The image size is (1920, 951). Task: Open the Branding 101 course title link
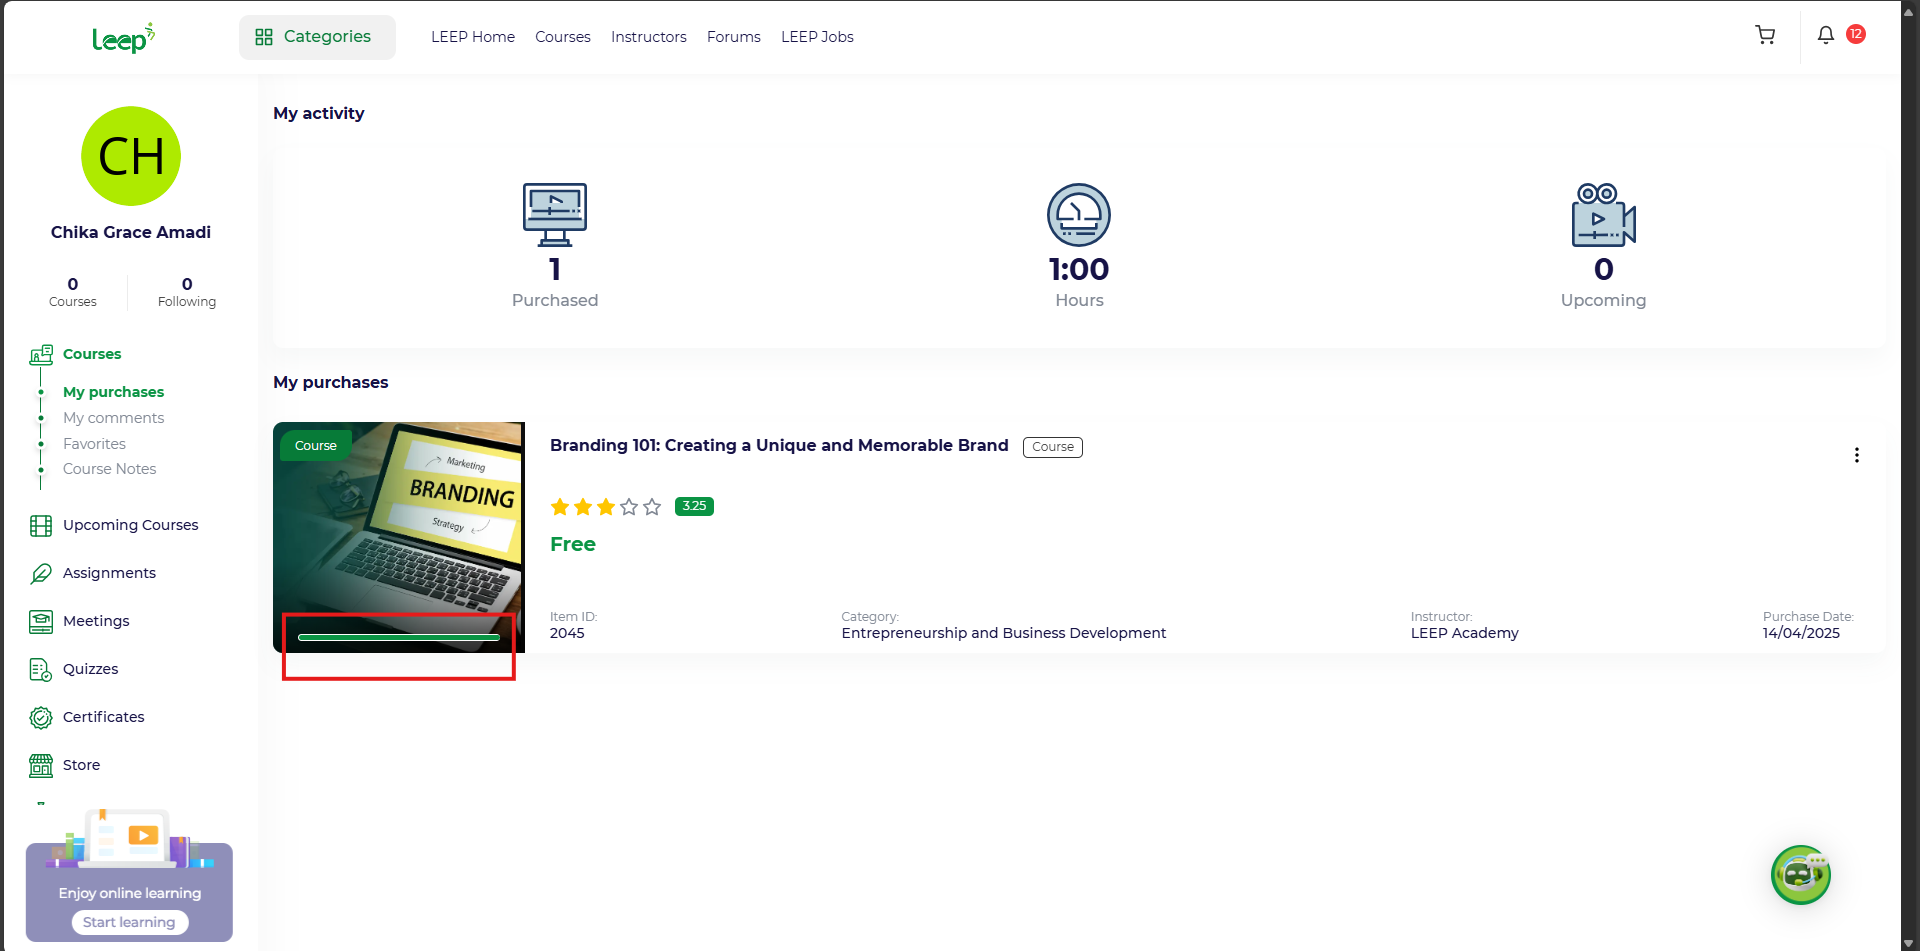click(x=778, y=446)
